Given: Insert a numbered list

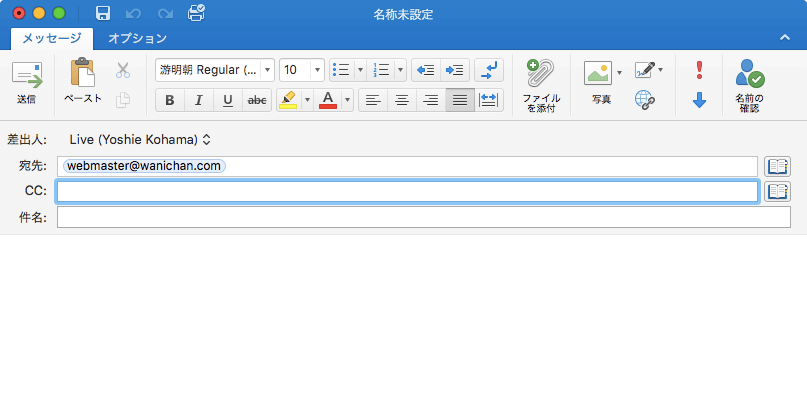Looking at the screenshot, I should [x=381, y=70].
